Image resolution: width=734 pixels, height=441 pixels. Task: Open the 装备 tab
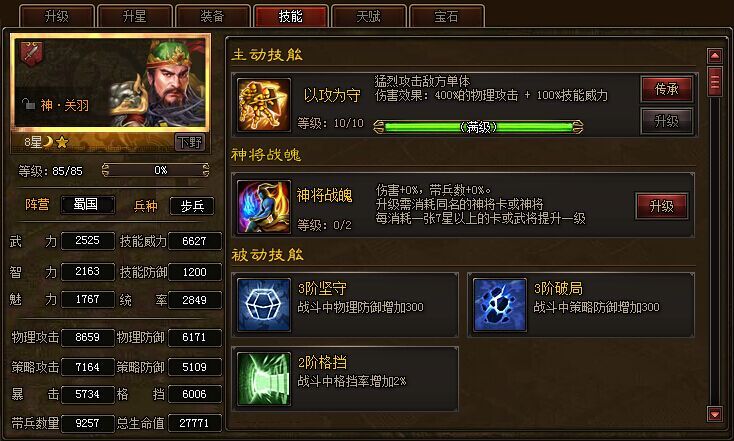tap(213, 16)
